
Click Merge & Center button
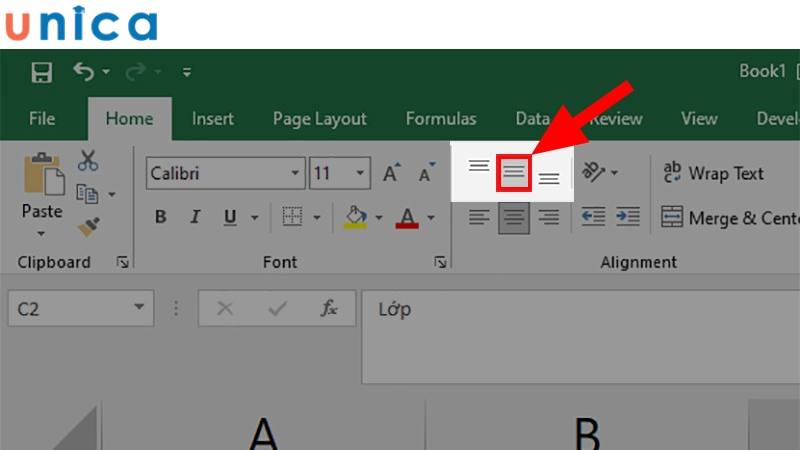[730, 218]
